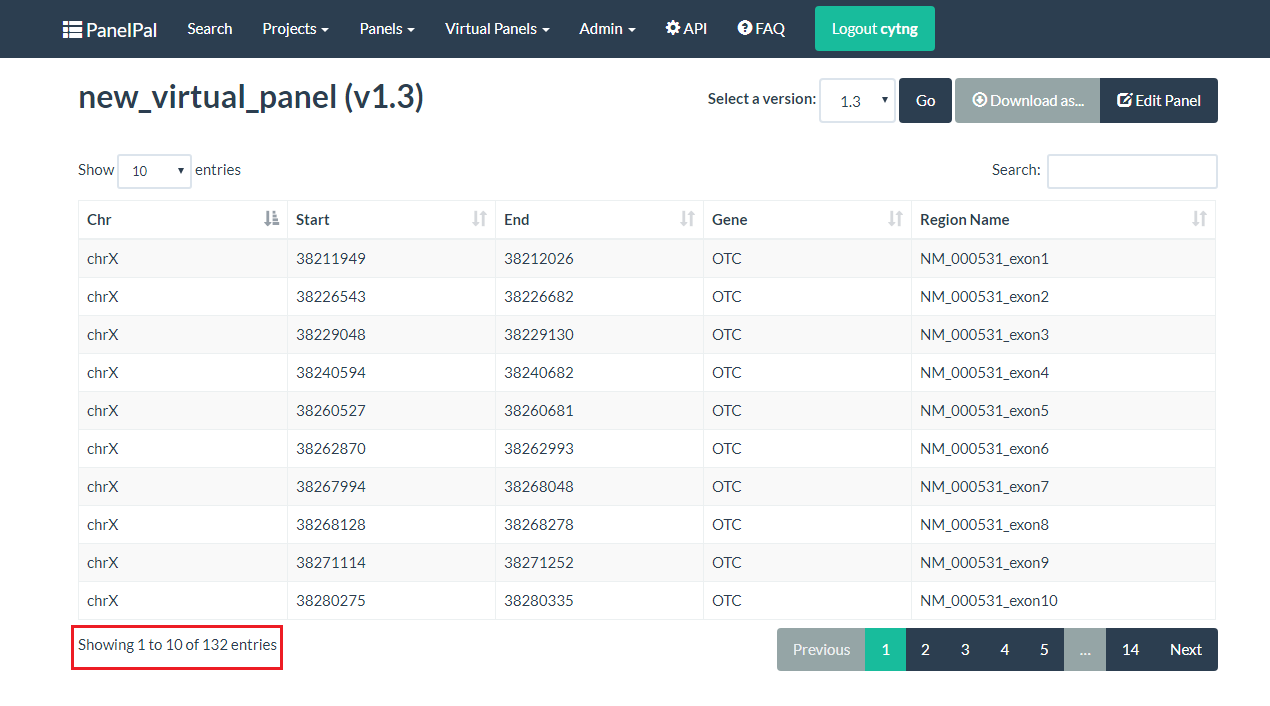Select the NM_000531_exon6 cell

[1063, 449]
